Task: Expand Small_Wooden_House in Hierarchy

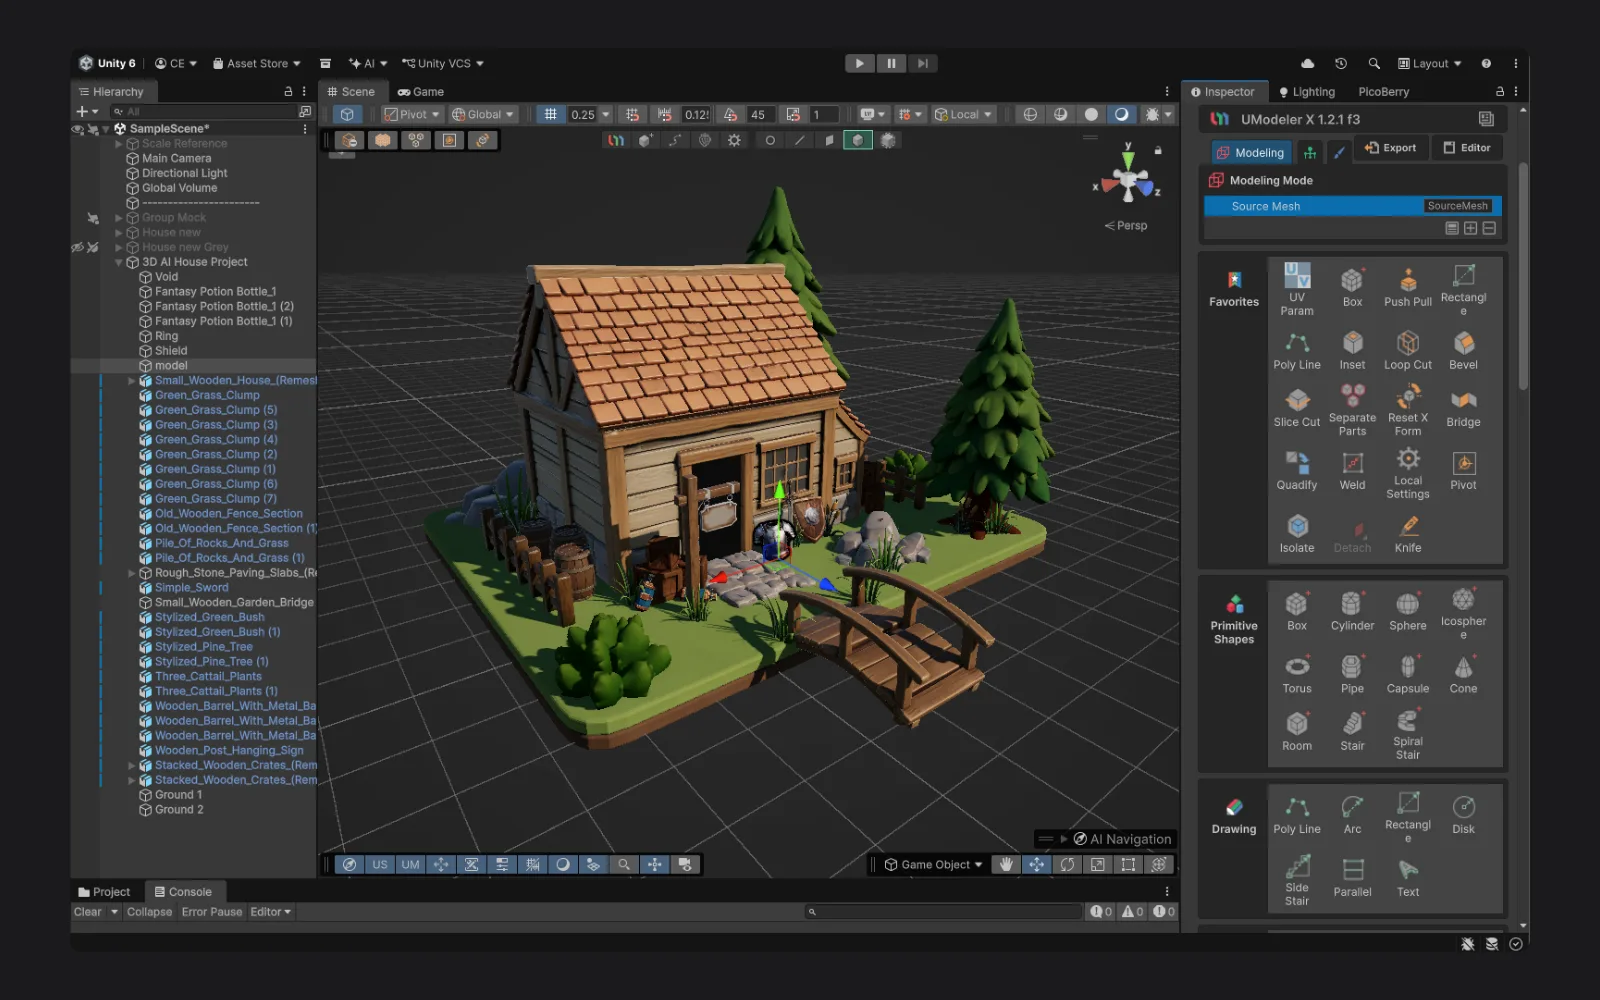Action: coord(132,381)
